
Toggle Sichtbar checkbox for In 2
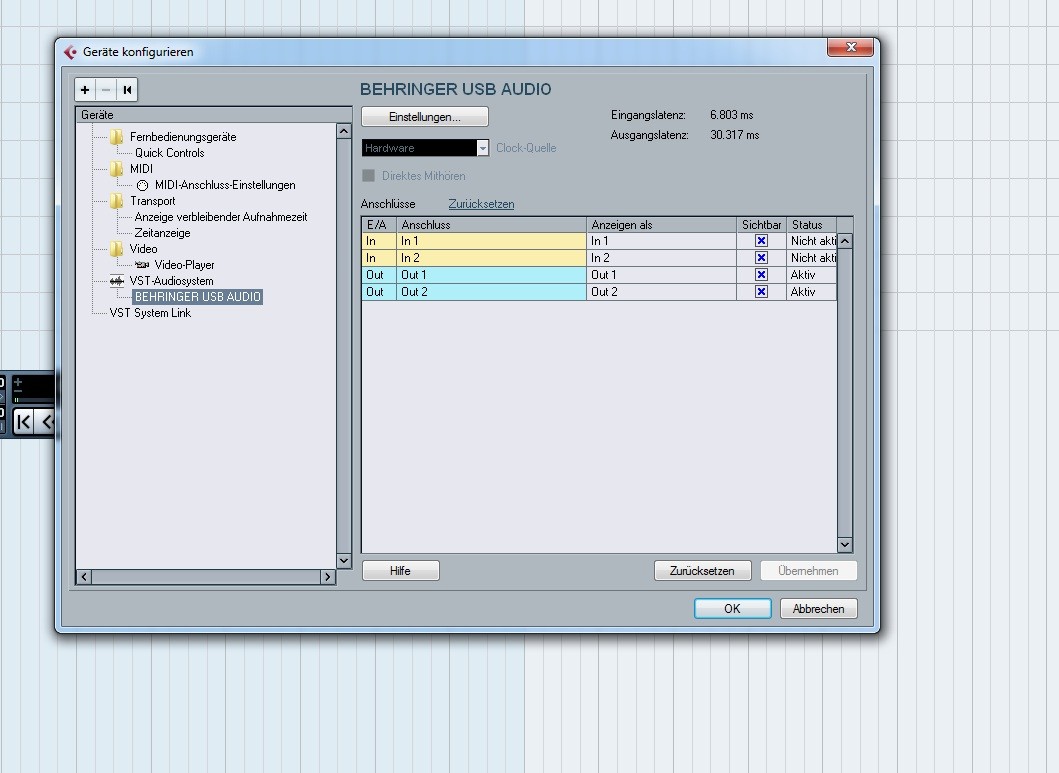(761, 258)
